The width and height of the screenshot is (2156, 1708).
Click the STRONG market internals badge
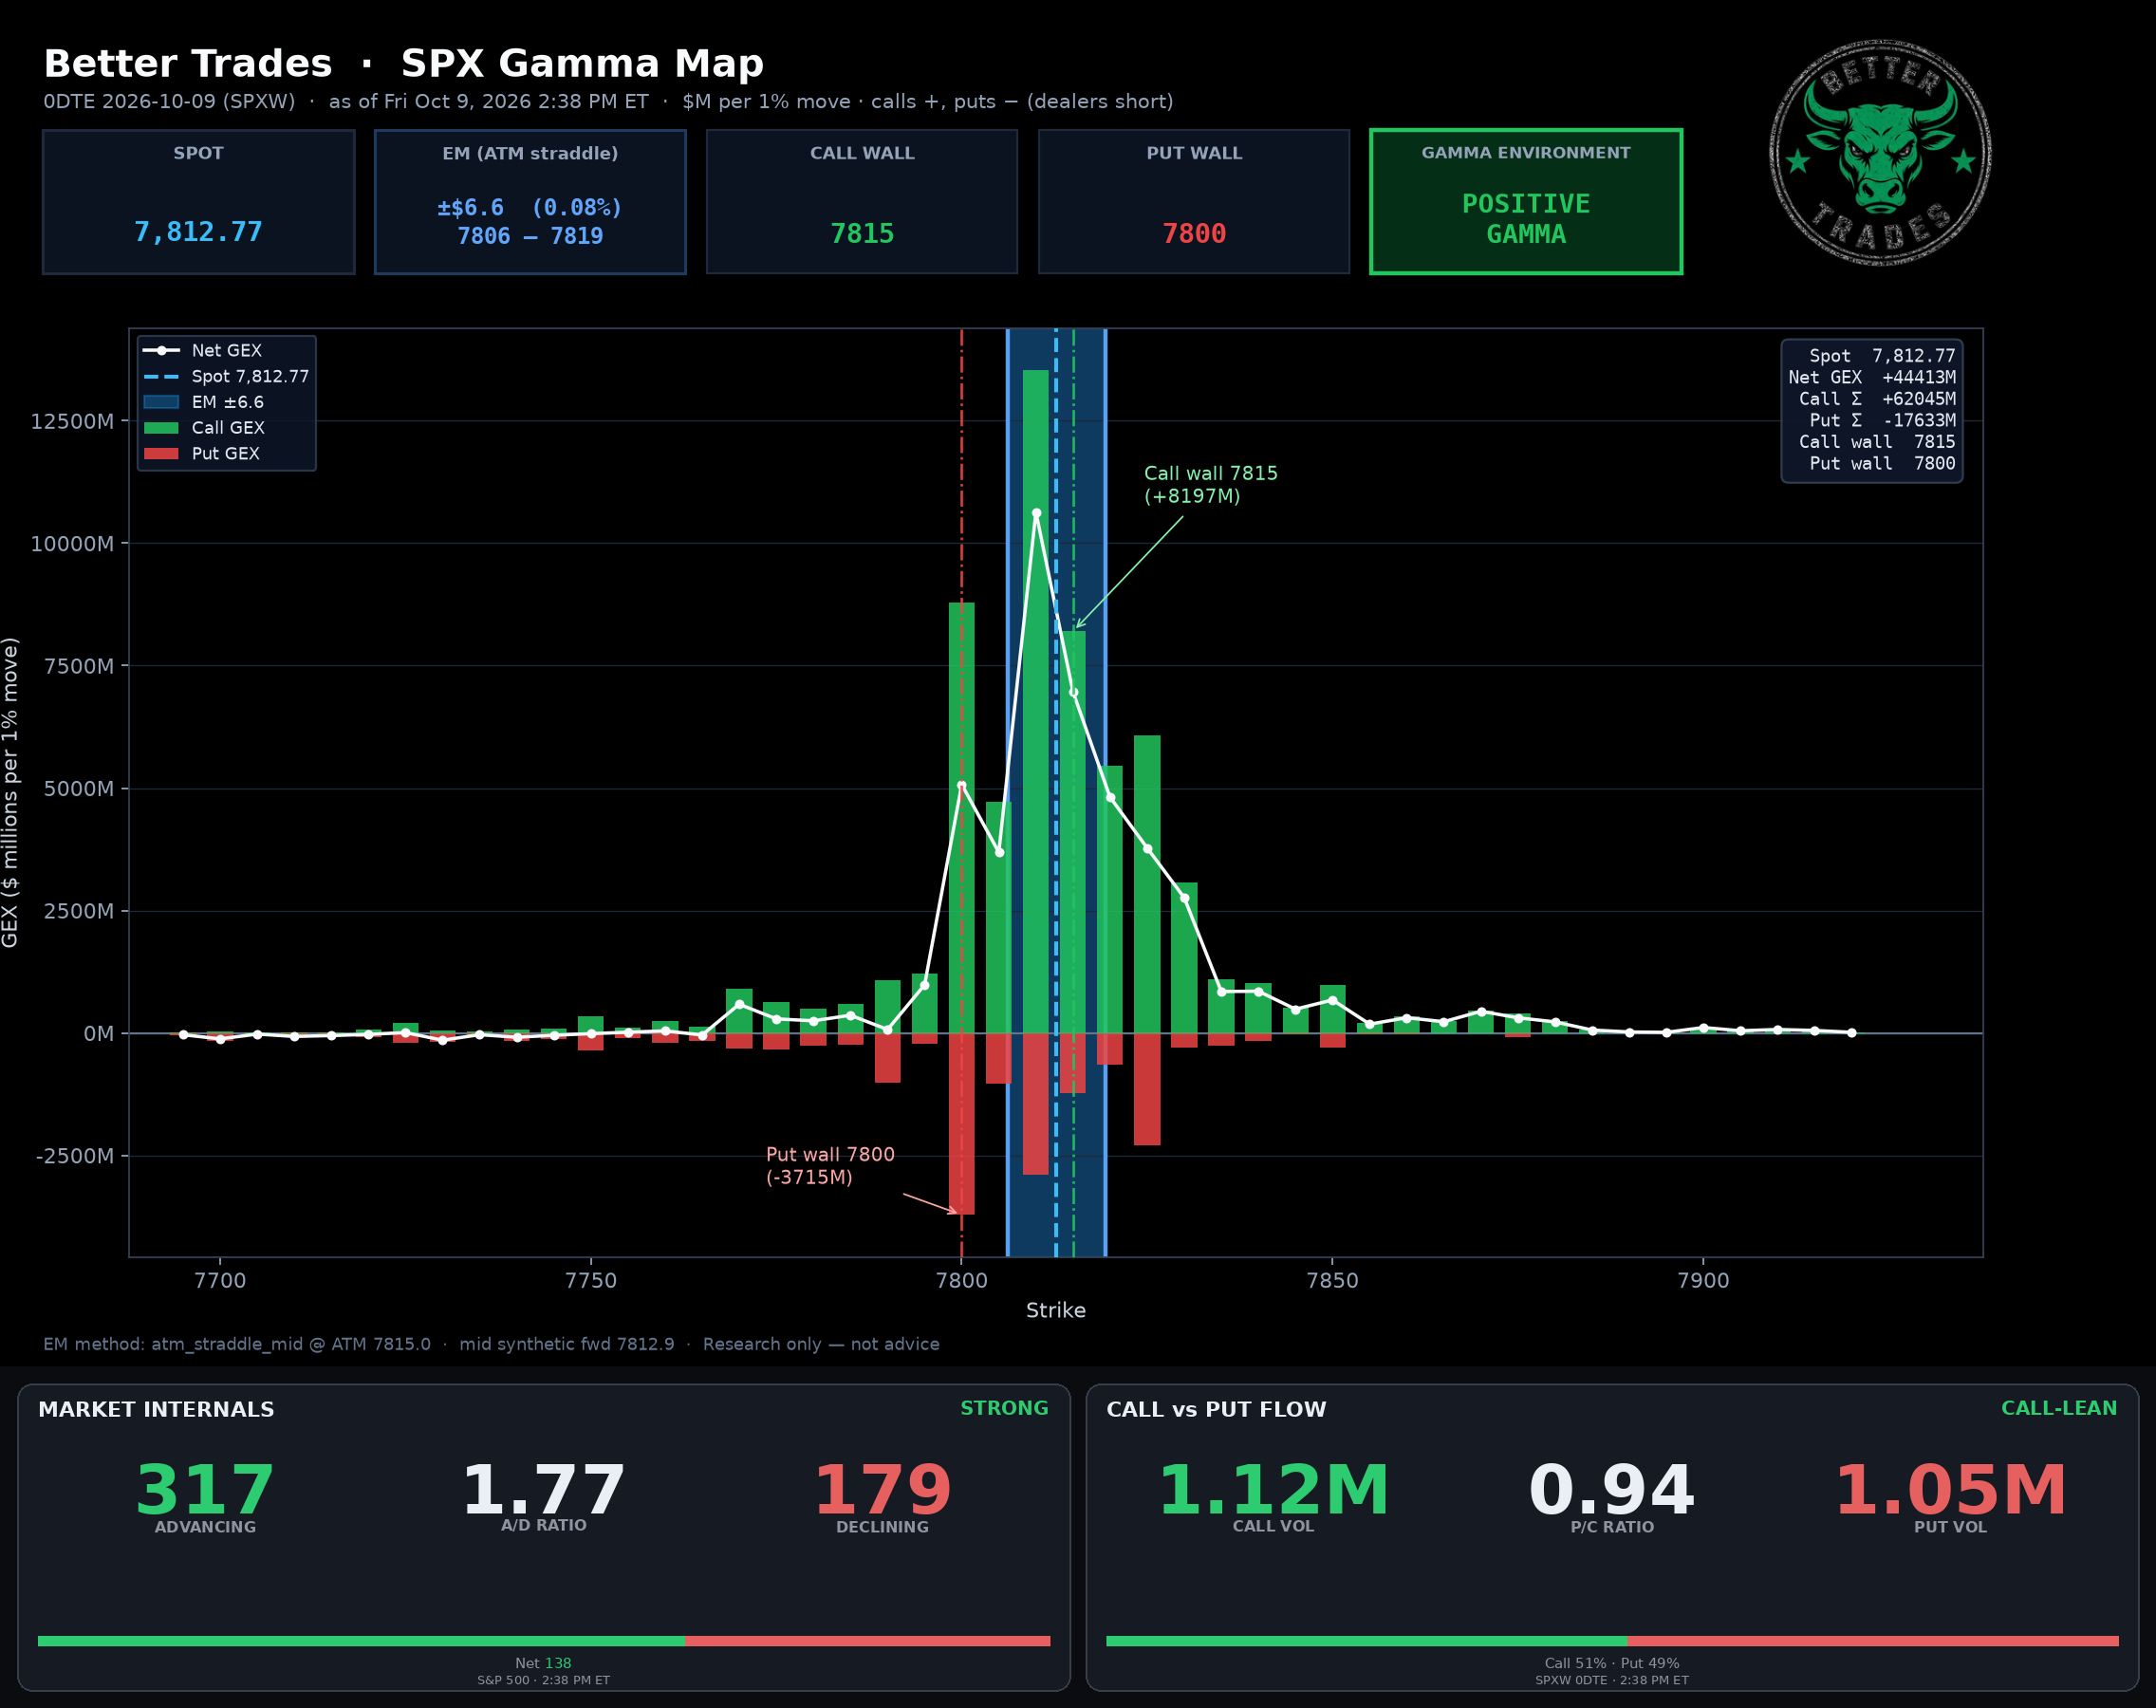[x=1004, y=1408]
